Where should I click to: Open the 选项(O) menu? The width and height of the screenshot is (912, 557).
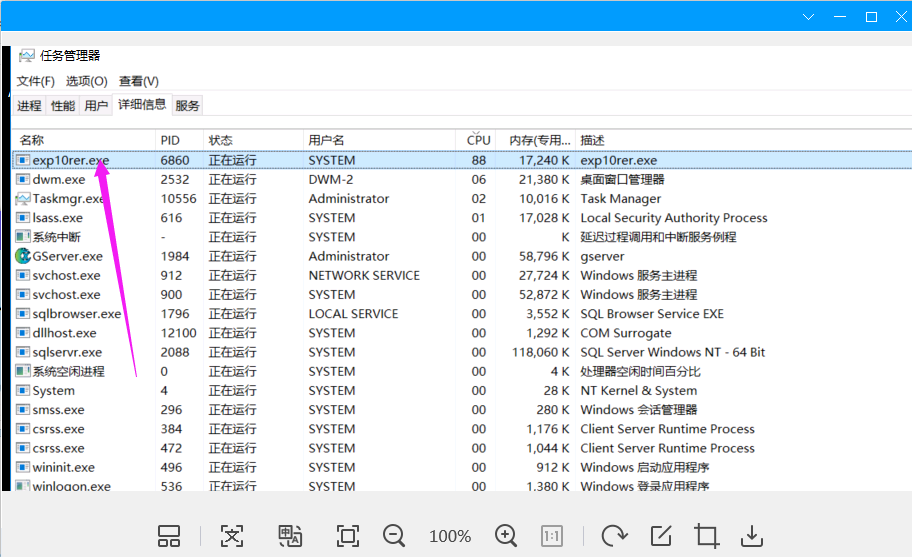(87, 81)
